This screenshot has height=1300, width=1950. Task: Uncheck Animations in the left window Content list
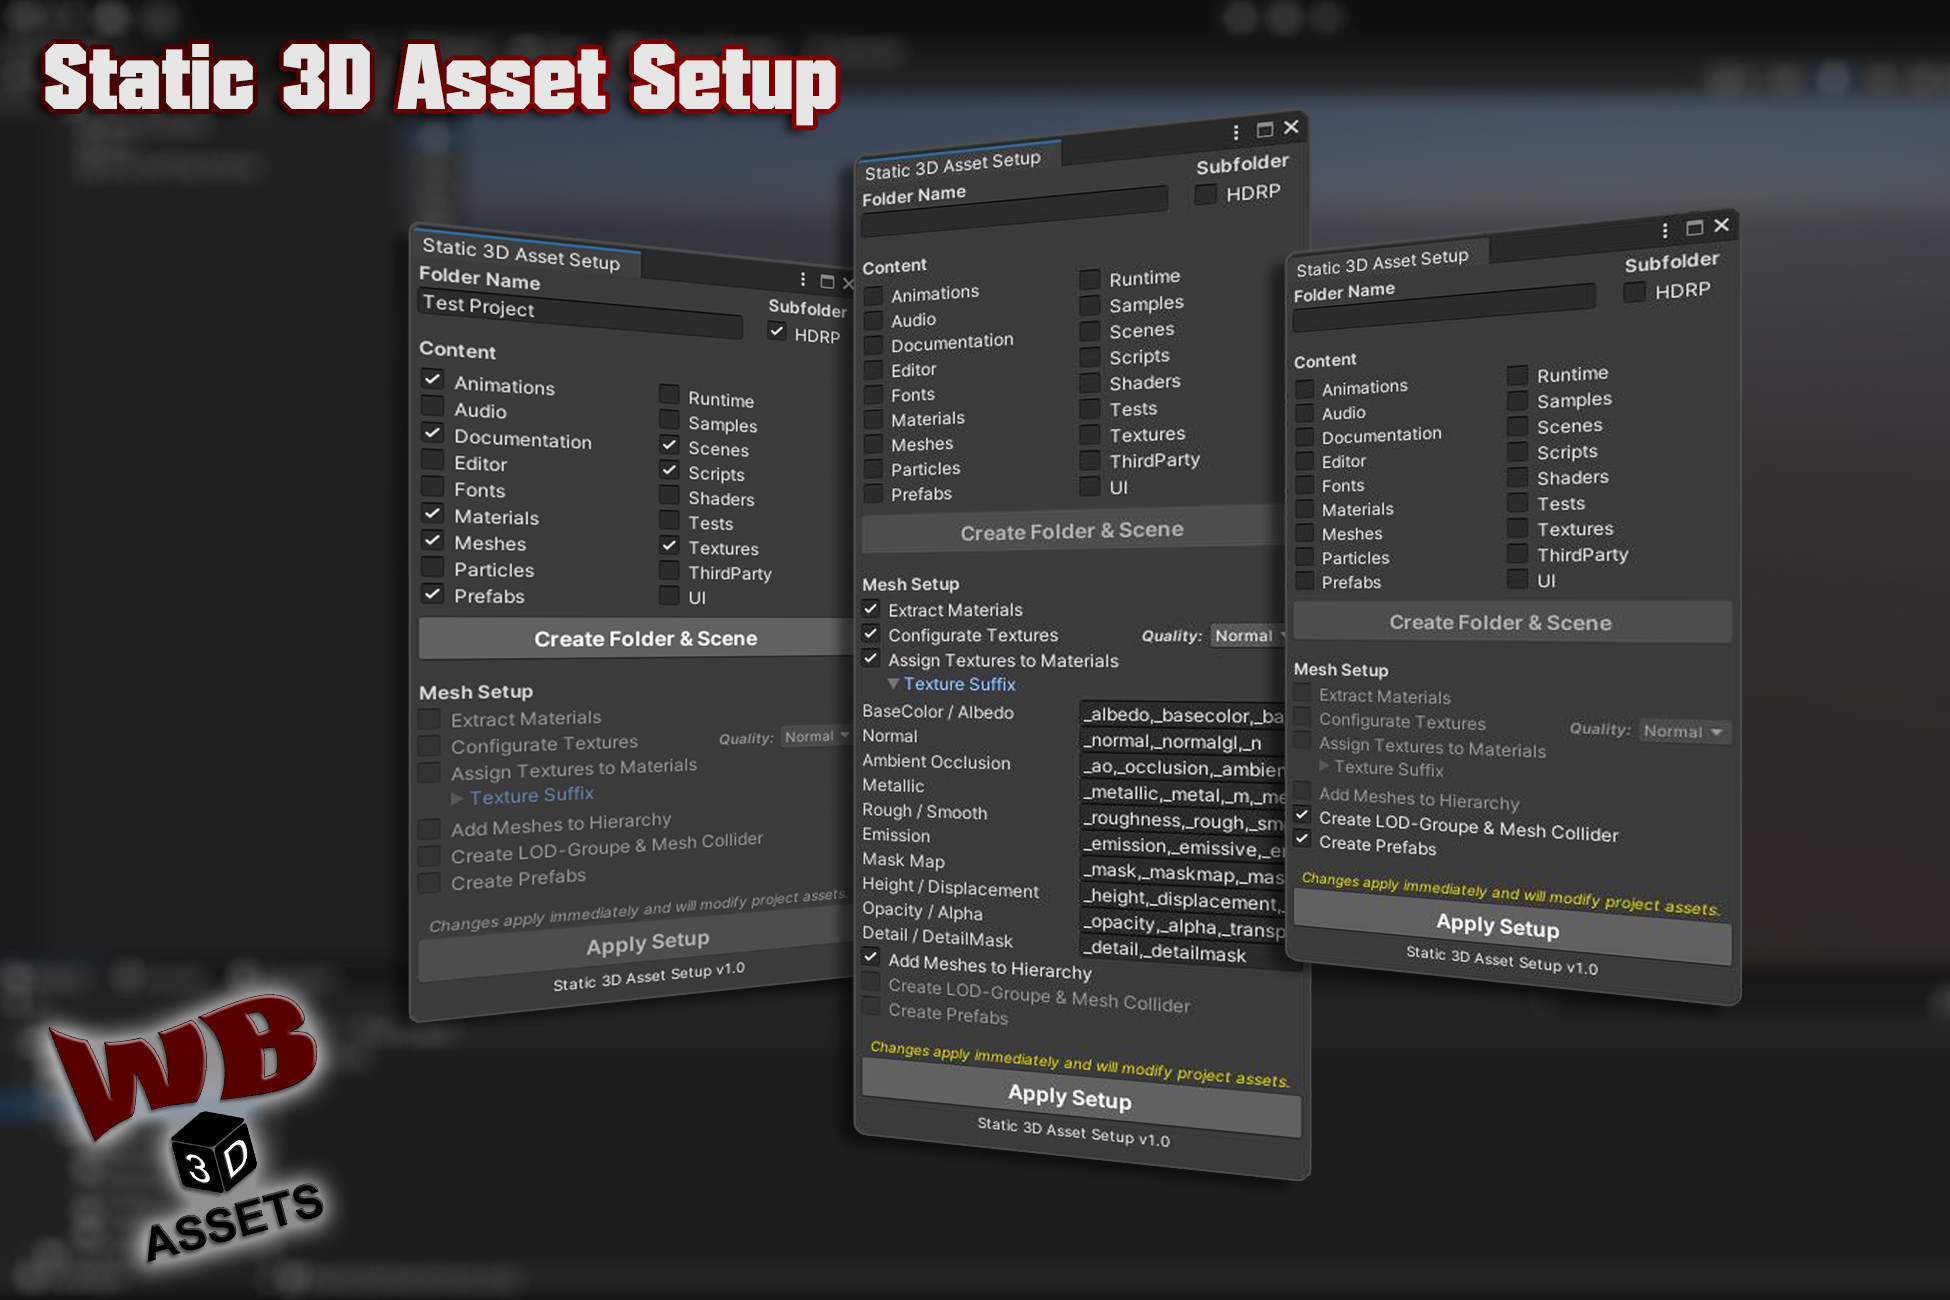tap(432, 380)
